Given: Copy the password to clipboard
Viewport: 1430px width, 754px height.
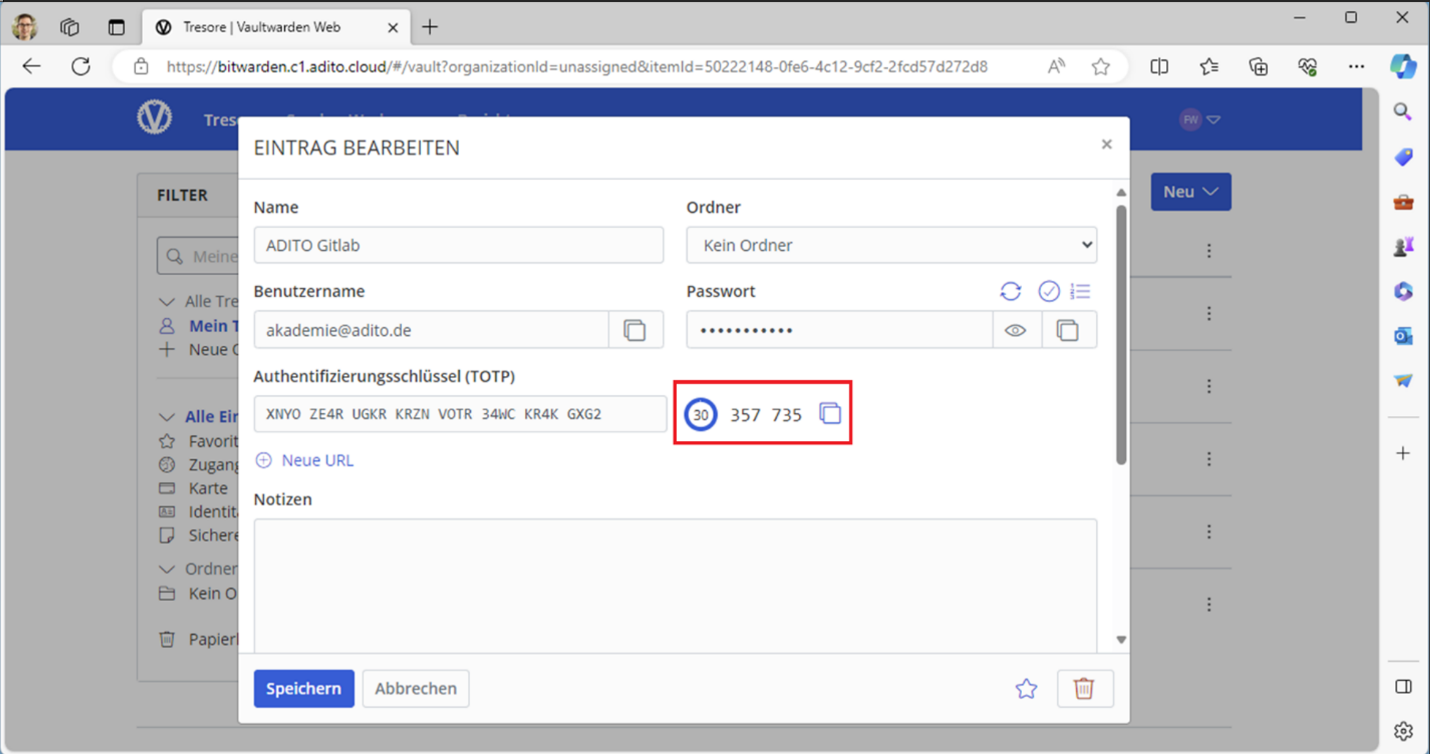Looking at the screenshot, I should coord(1068,330).
